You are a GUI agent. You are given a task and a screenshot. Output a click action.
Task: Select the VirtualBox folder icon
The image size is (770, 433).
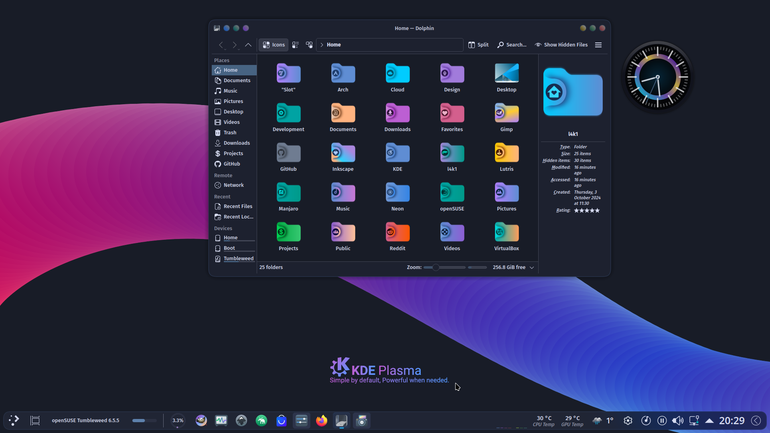click(506, 233)
